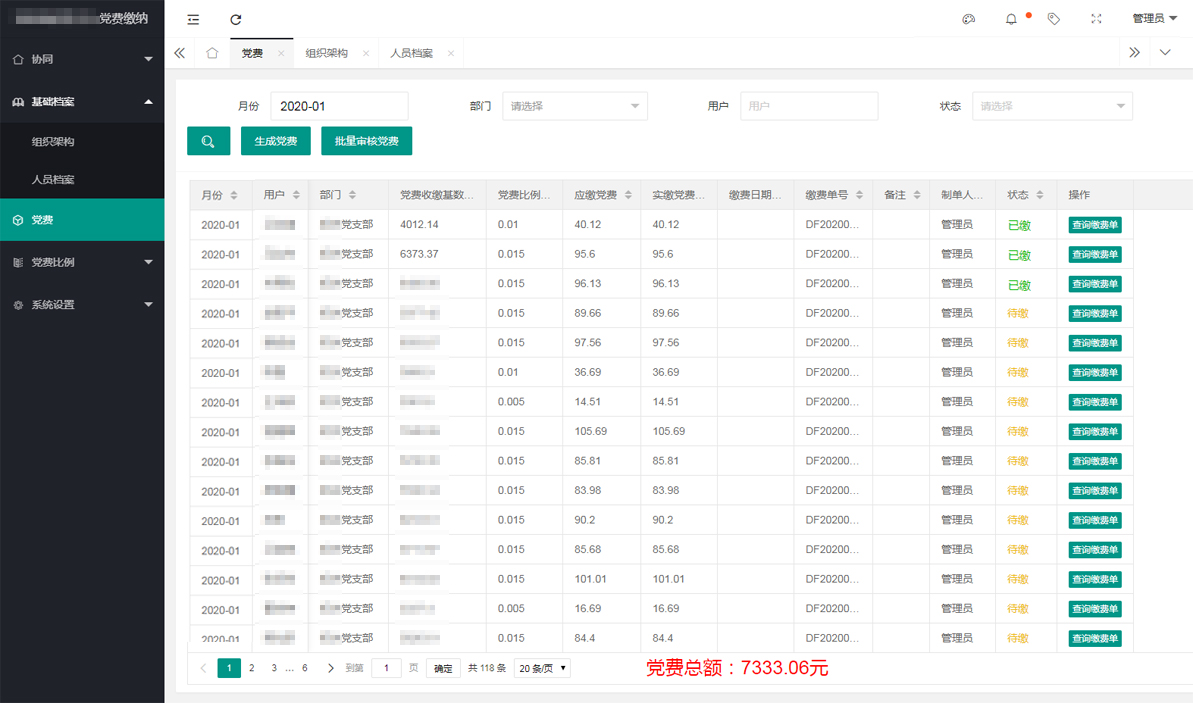The height and width of the screenshot is (703, 1193).
Task: Click the refresh icon in the top bar
Action: point(236,19)
